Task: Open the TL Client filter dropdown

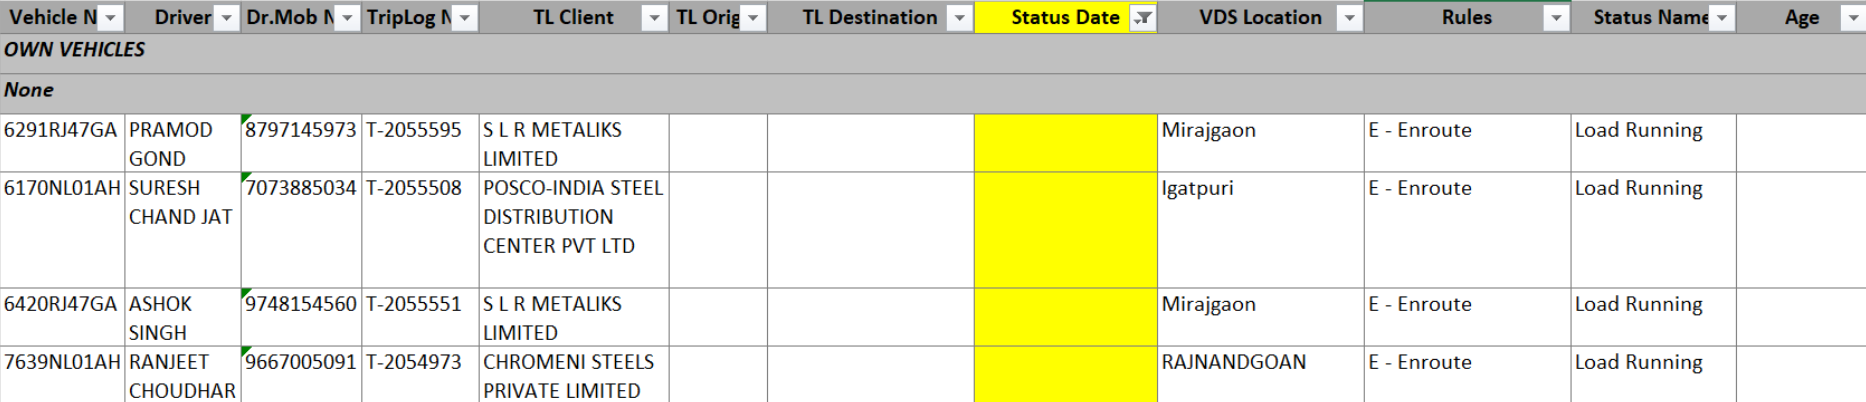Action: 654,18
